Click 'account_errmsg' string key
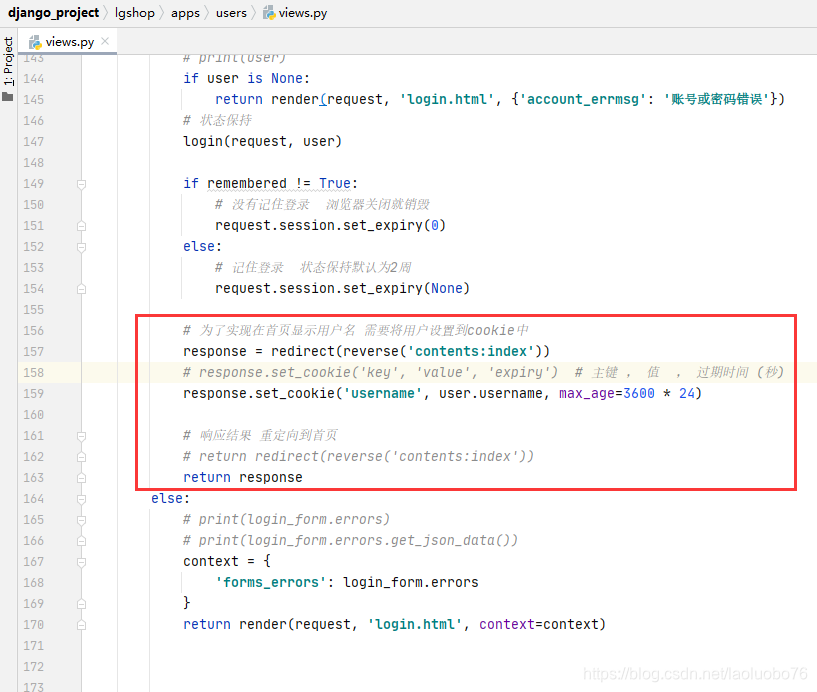 point(583,100)
